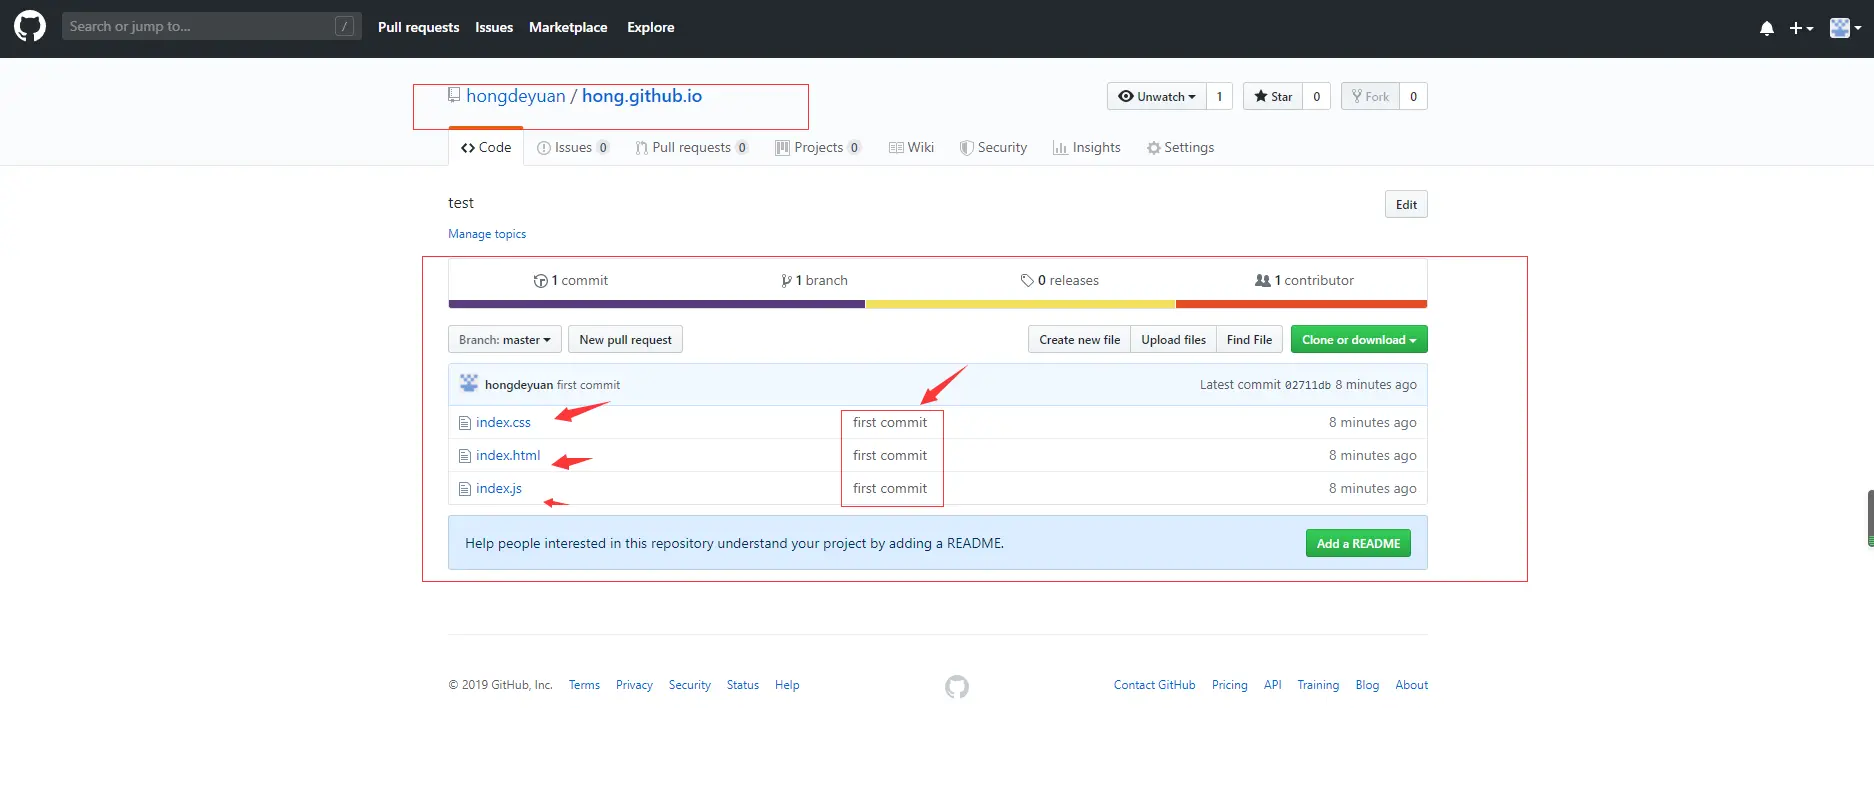1874x799 pixels.
Task: Open Marketplace in top navigation
Action: point(568,27)
